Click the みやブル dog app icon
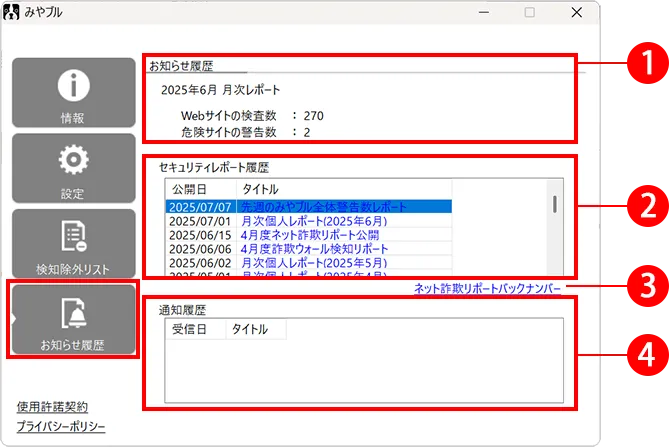The height and width of the screenshot is (447, 669). (11, 12)
